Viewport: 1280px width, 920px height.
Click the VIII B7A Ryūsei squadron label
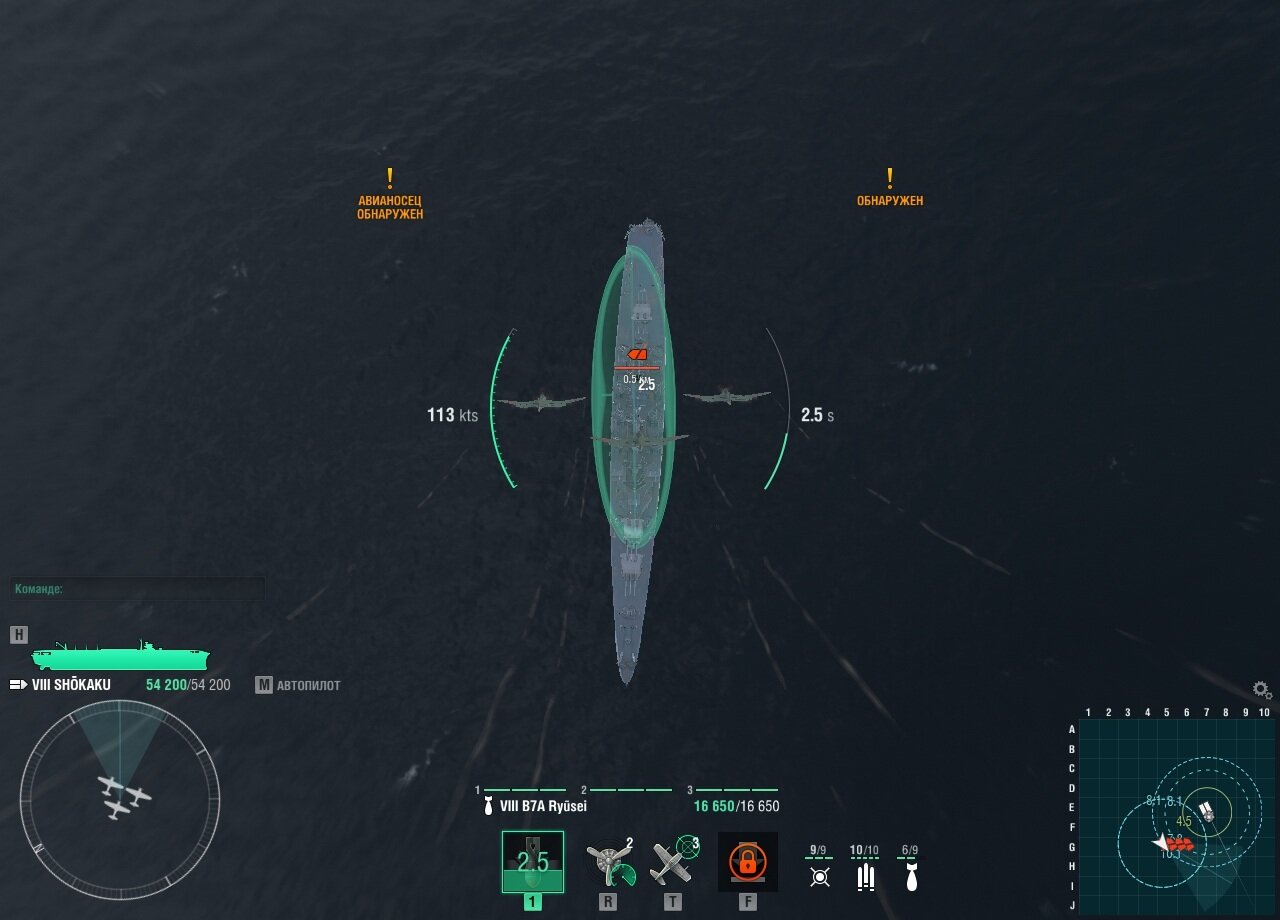543,806
